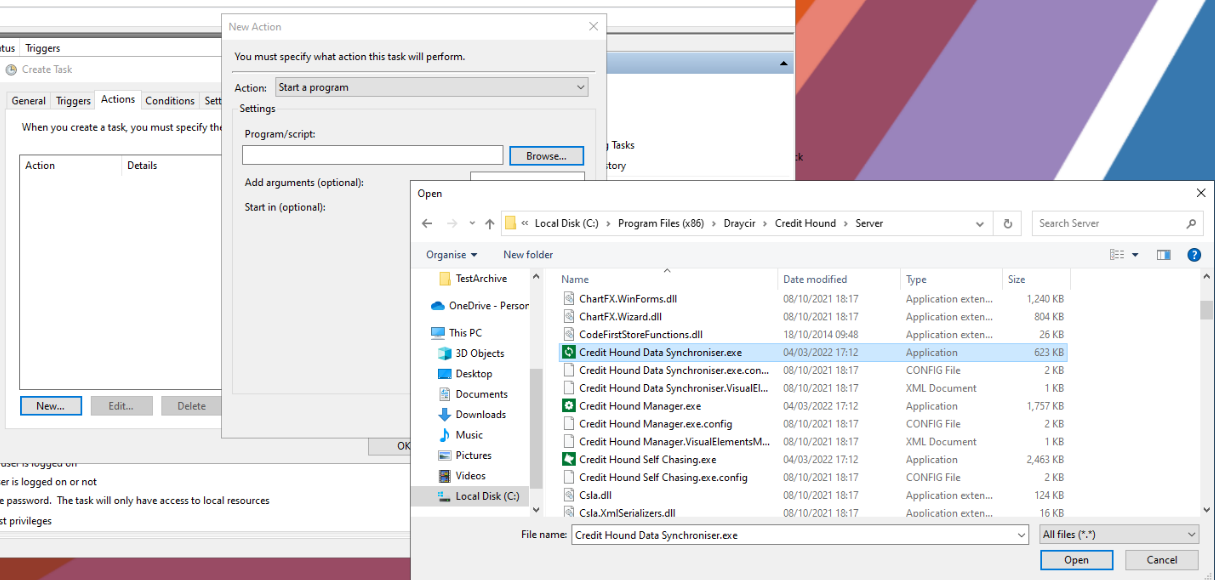Click the Up one level arrow

coord(489,224)
